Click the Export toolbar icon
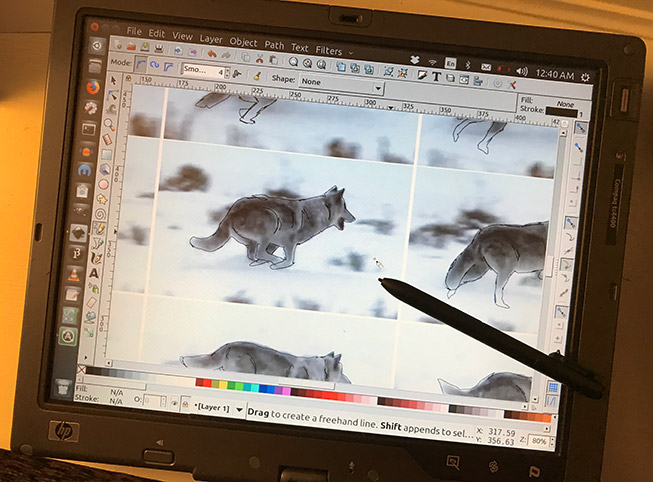 point(193,51)
